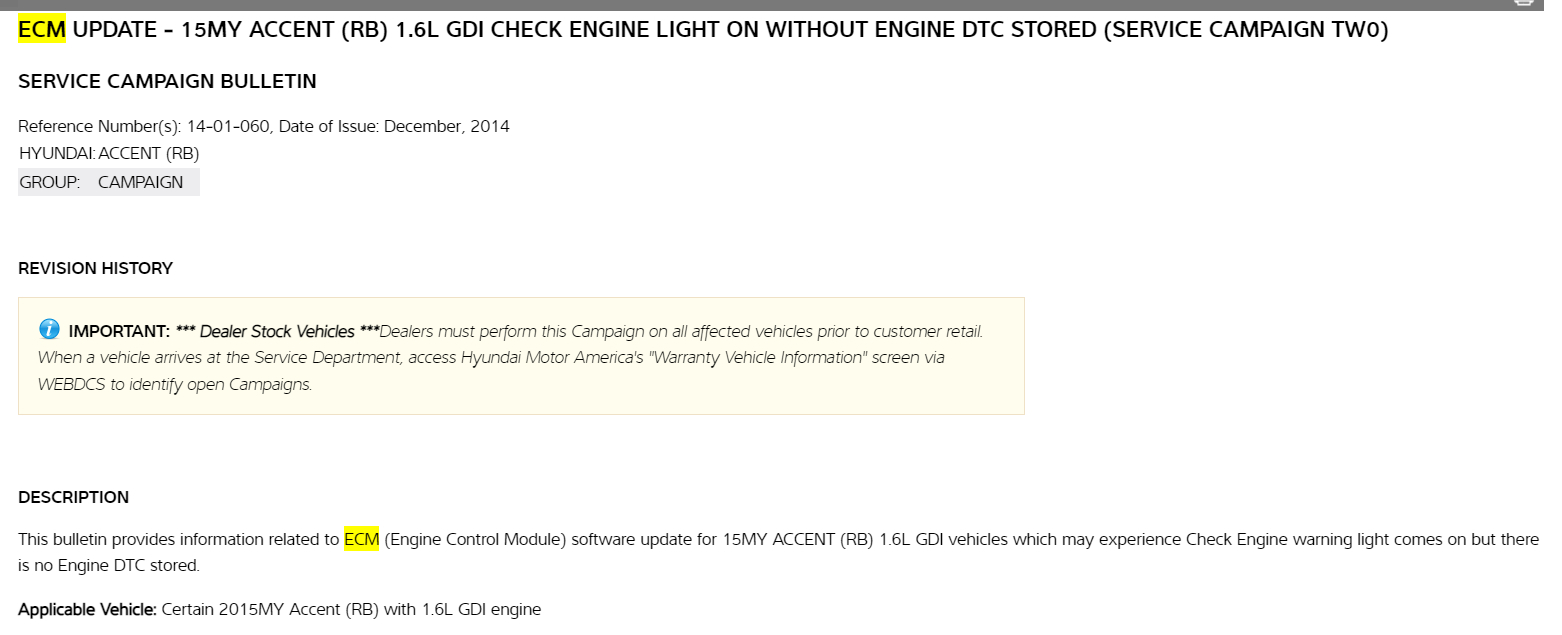Click the Dealer Stock Vehicles text
The height and width of the screenshot is (635, 1562).
pyautogui.click(x=277, y=331)
